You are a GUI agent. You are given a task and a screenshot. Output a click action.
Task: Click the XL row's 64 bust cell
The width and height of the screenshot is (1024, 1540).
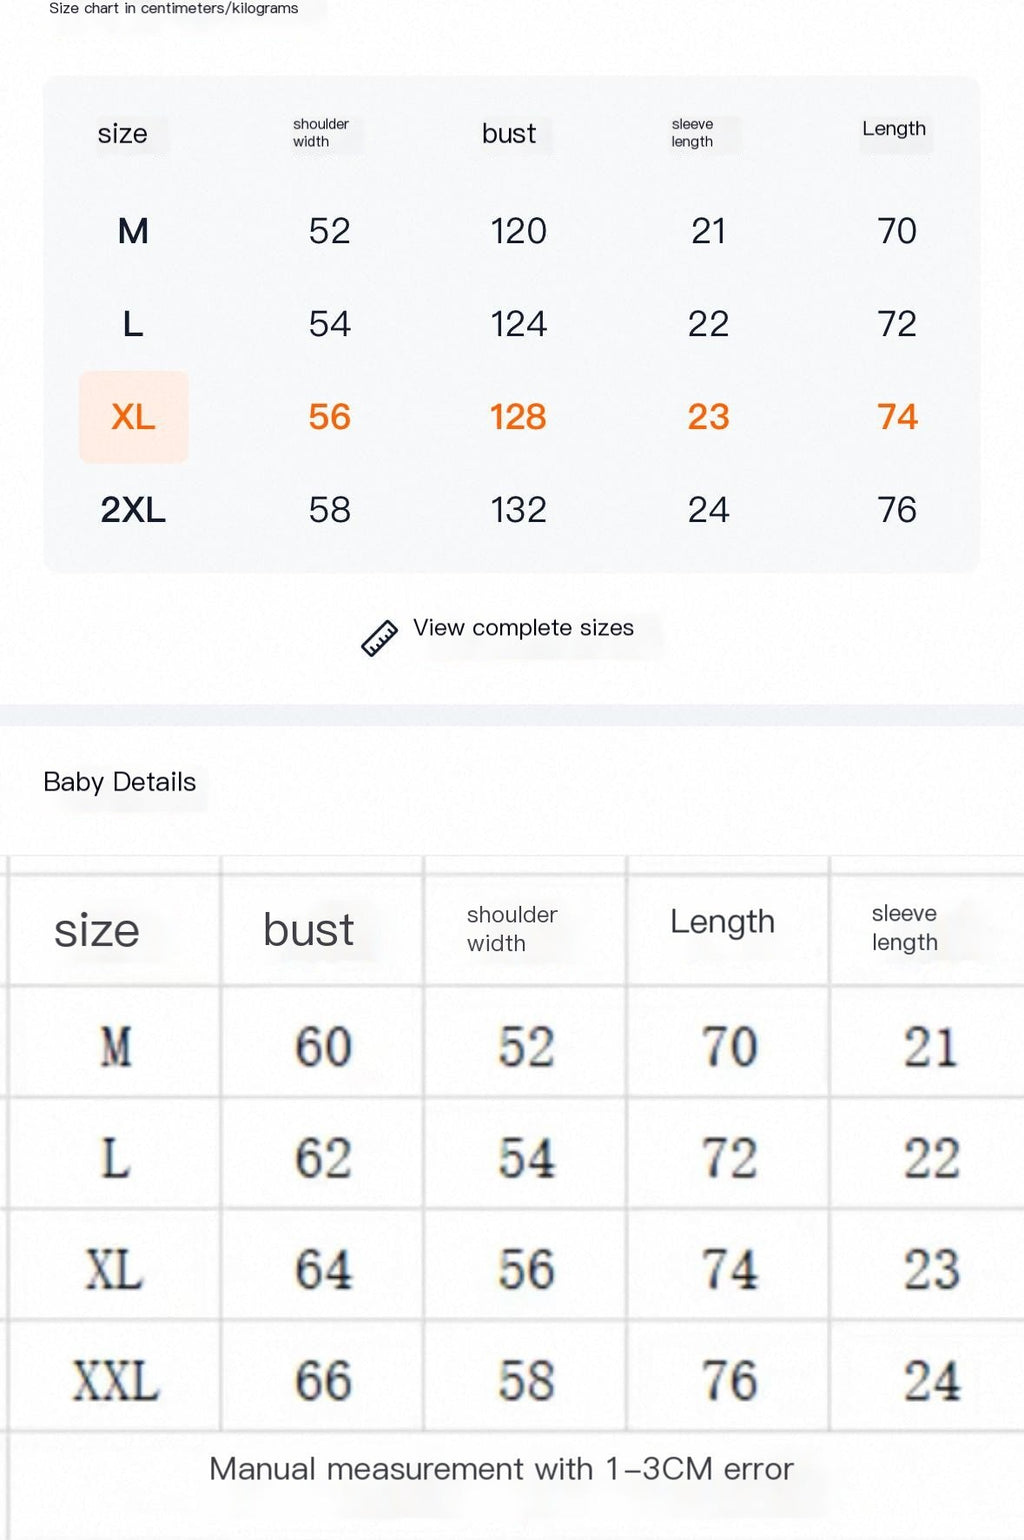click(x=322, y=1270)
